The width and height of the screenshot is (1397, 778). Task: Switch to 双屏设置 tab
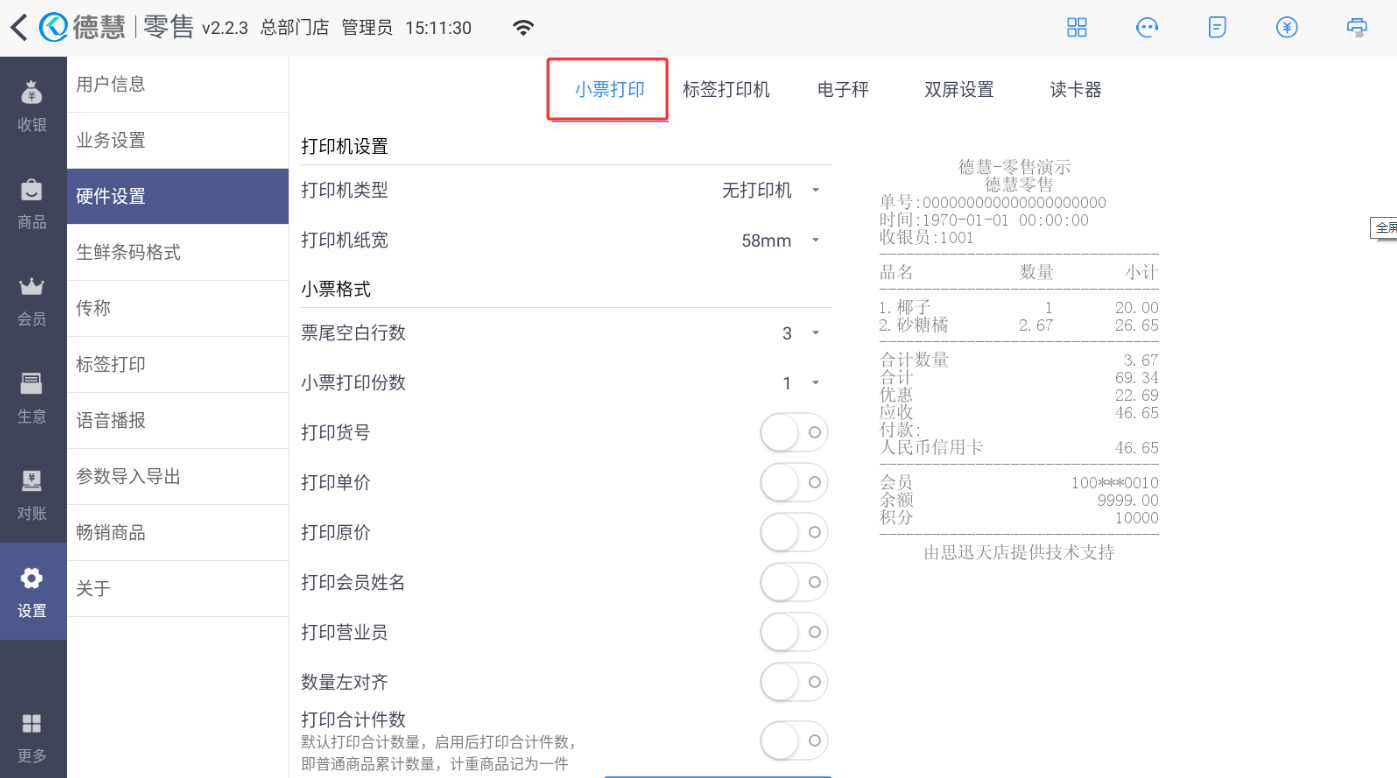tap(959, 90)
